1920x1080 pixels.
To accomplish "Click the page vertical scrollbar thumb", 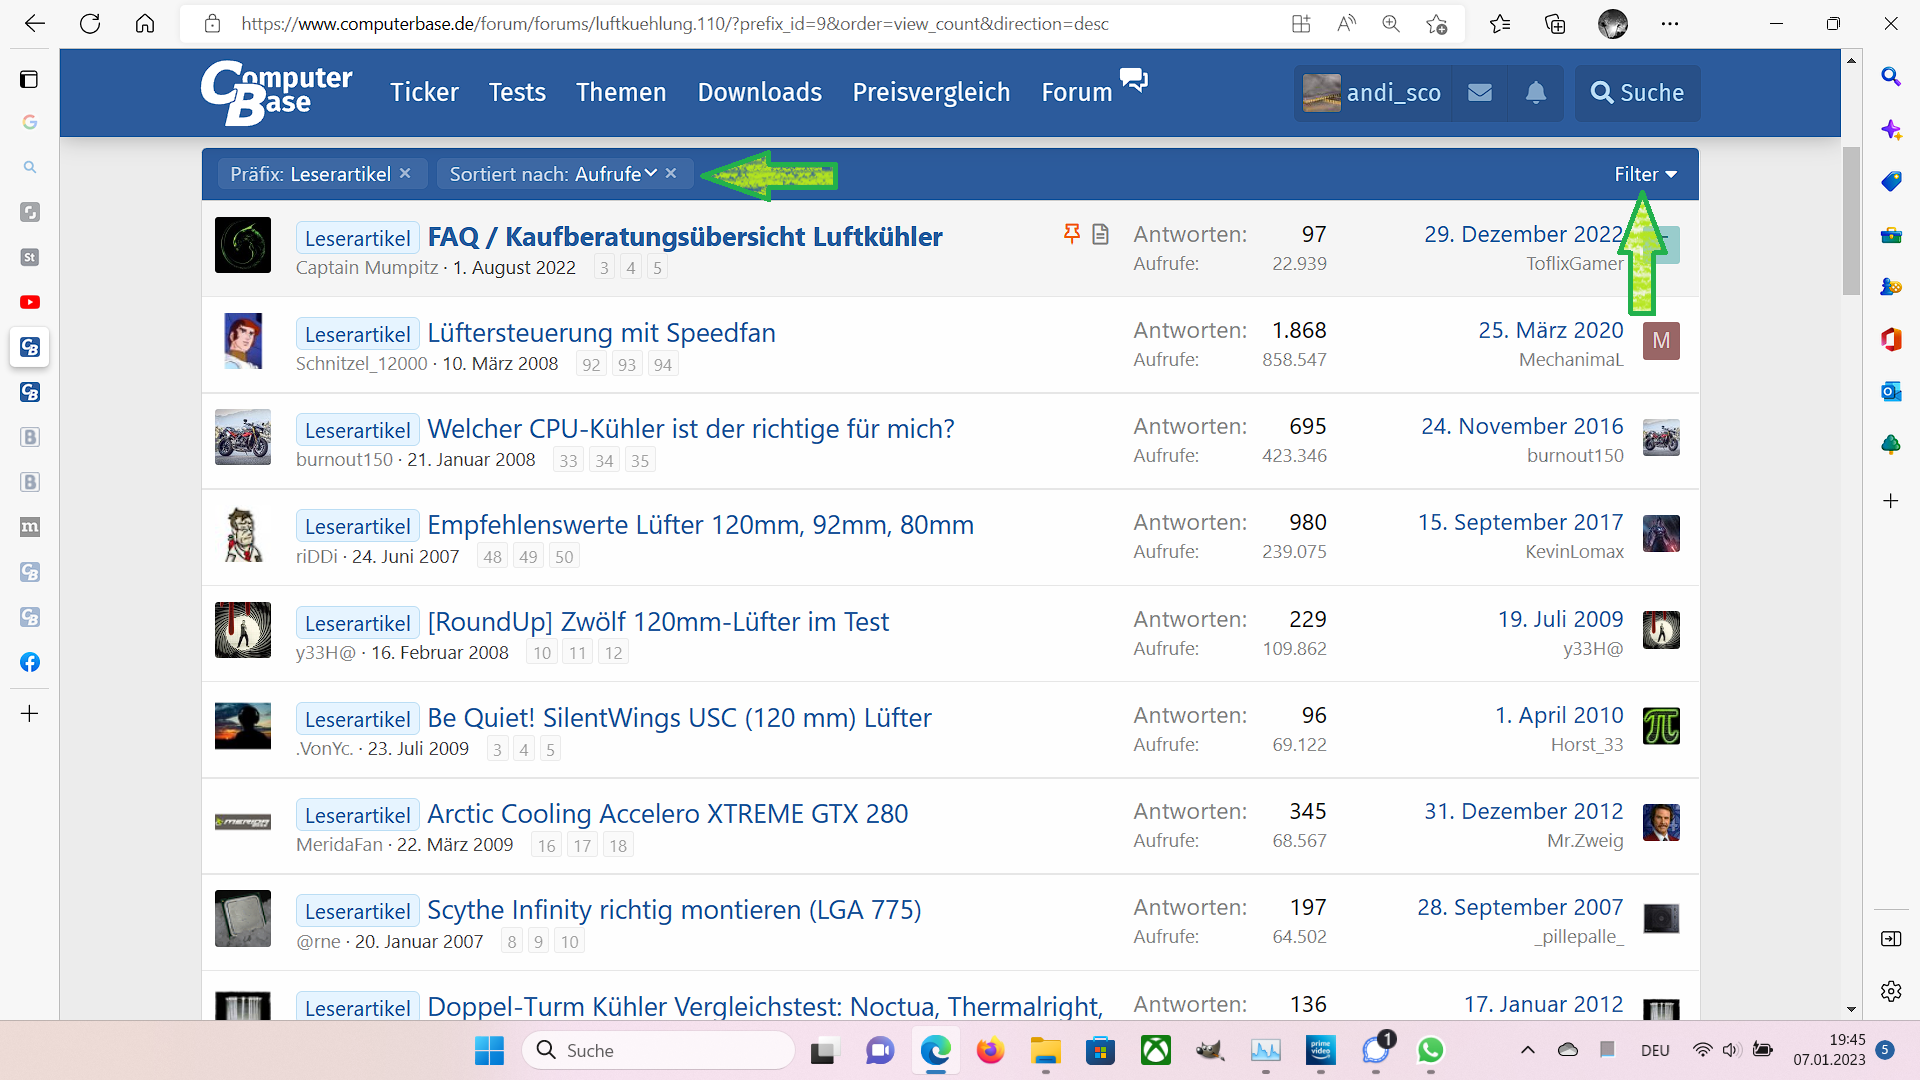I will click(1851, 220).
